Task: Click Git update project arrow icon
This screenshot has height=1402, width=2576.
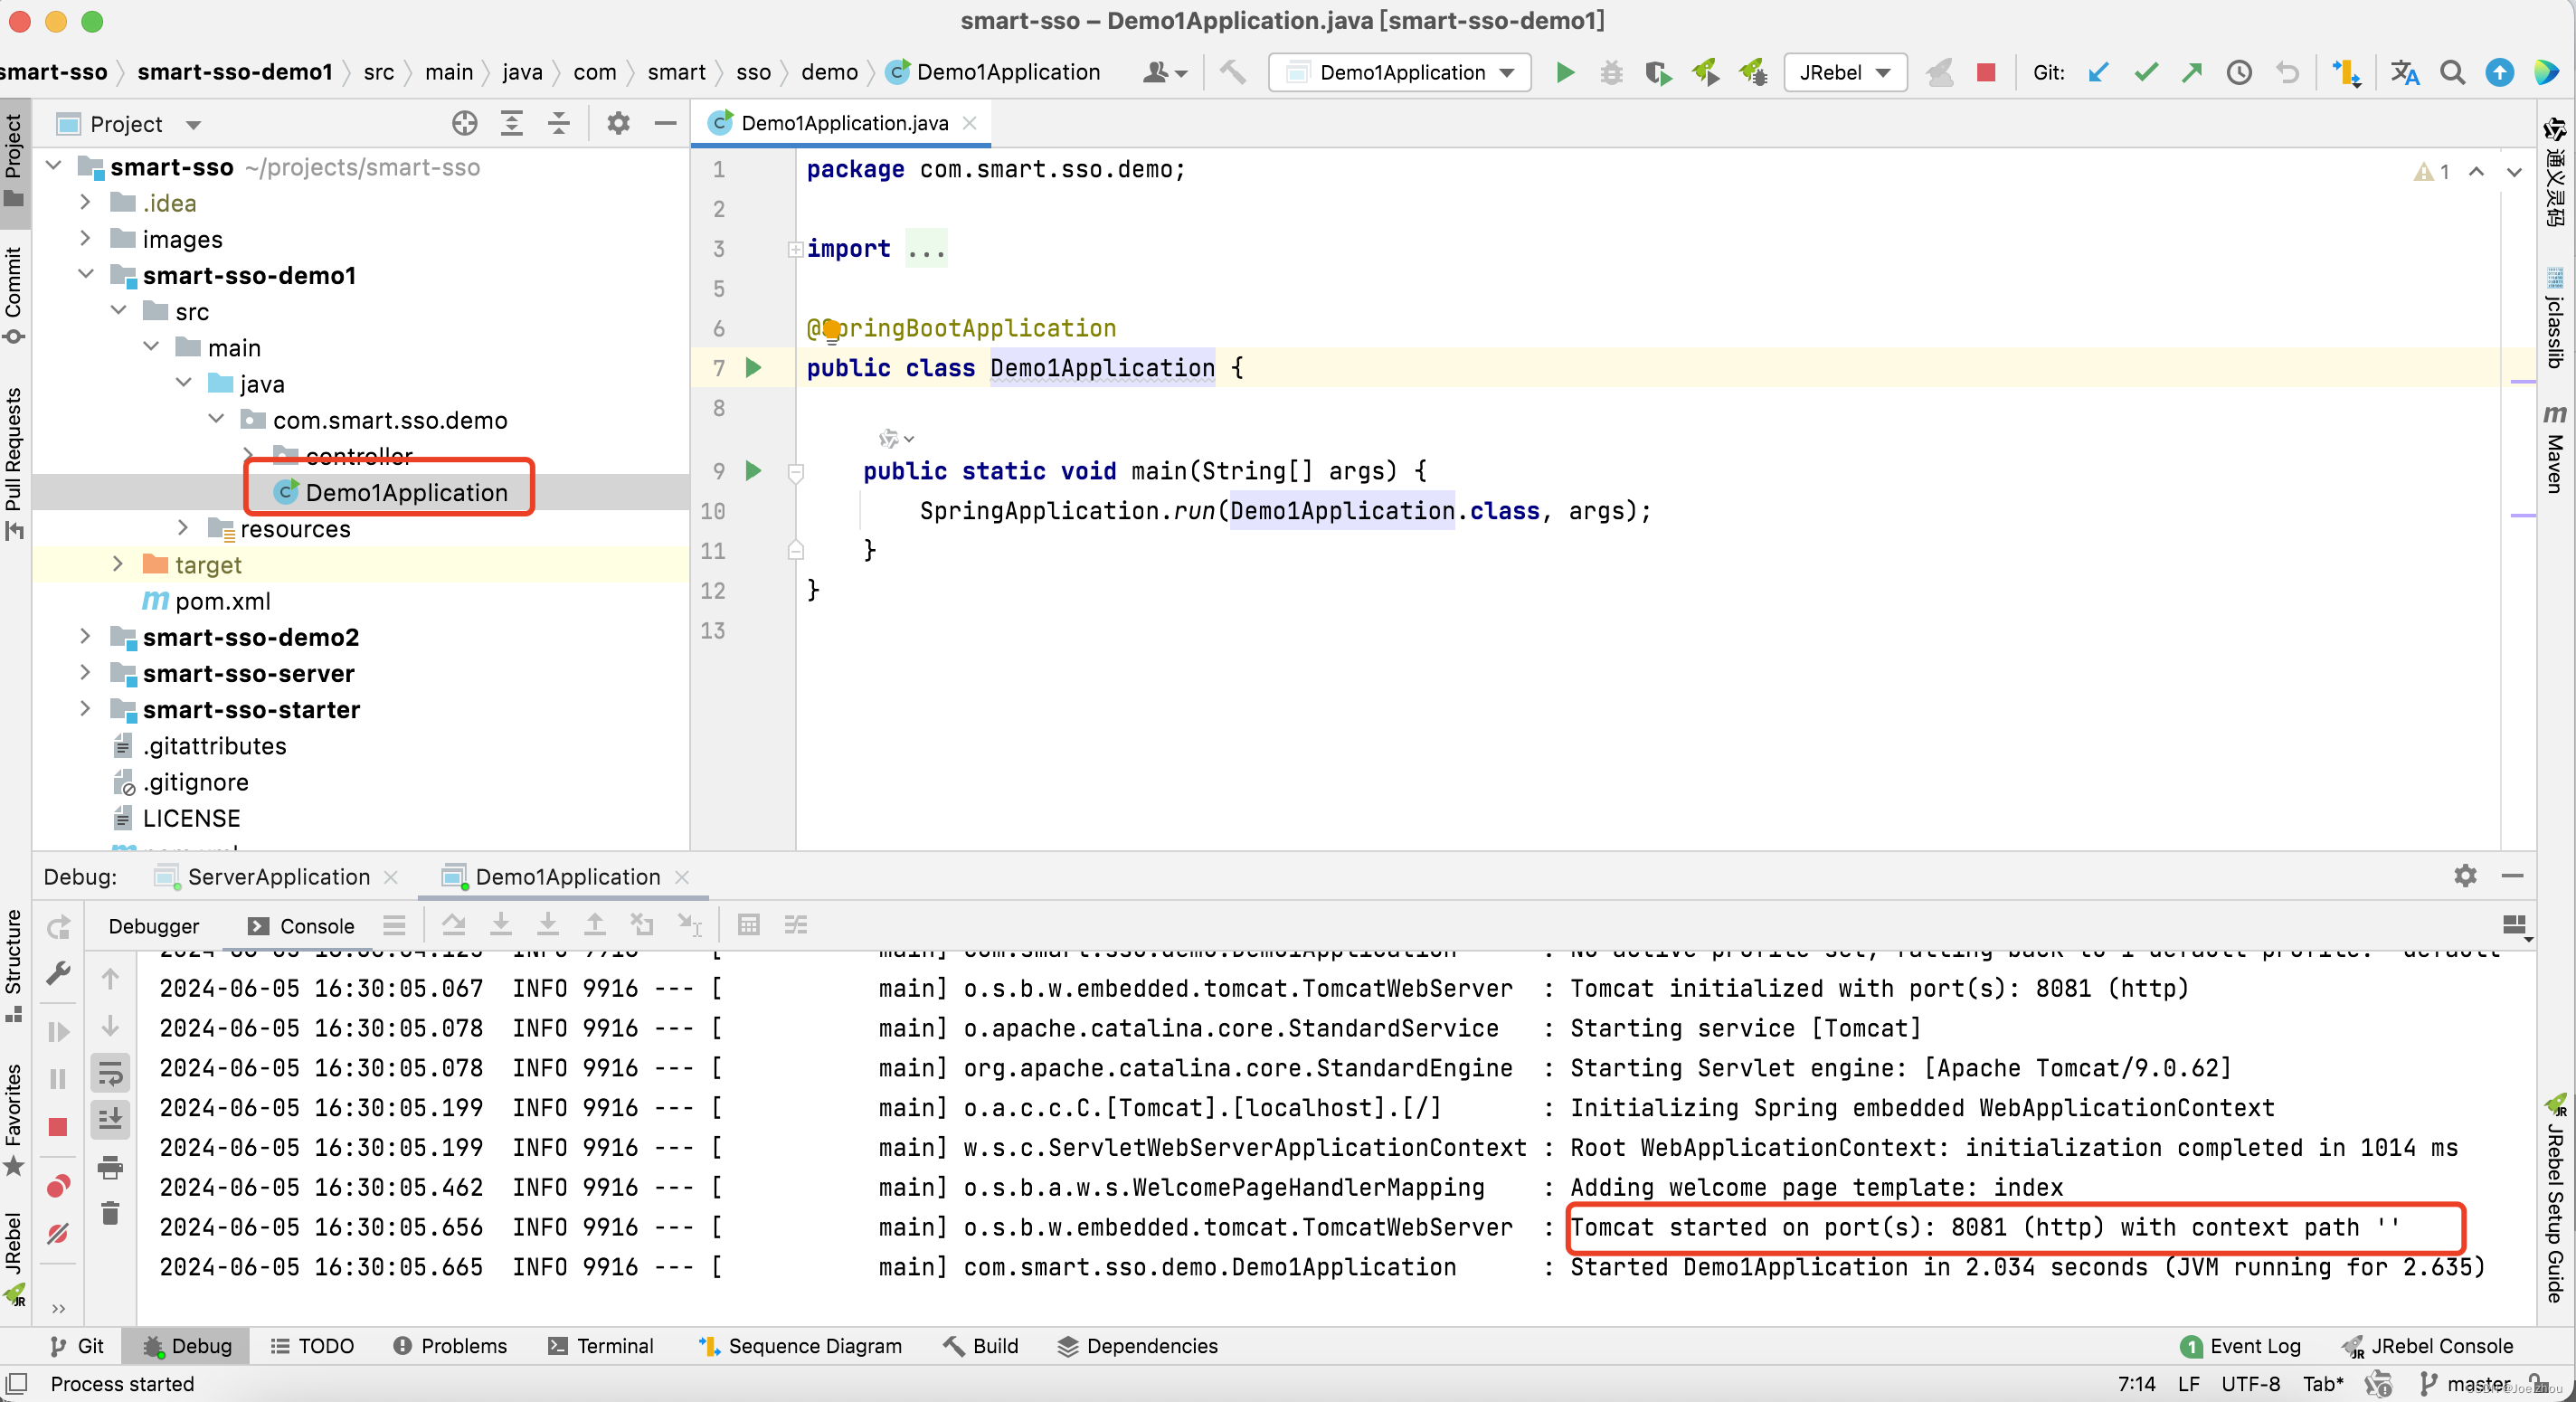Action: coord(2099,72)
